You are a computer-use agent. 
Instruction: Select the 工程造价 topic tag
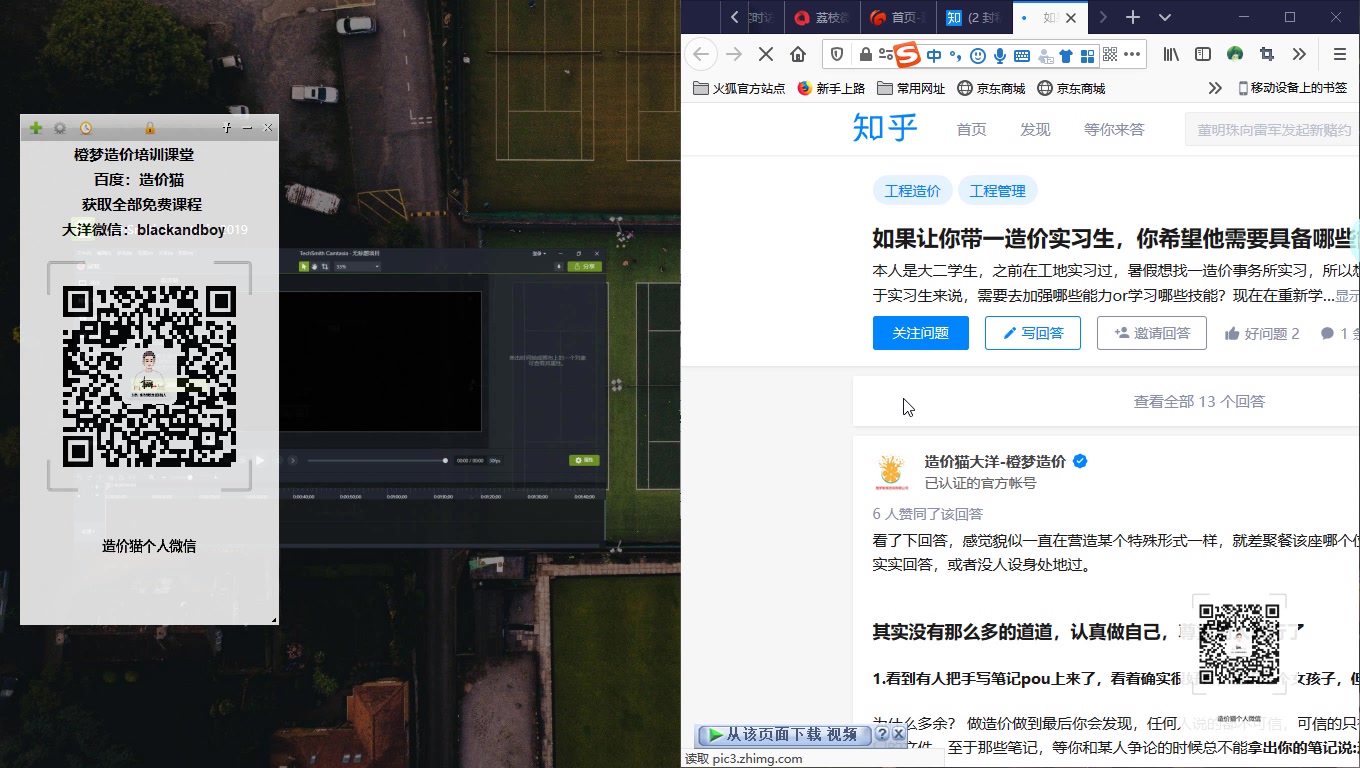point(912,191)
